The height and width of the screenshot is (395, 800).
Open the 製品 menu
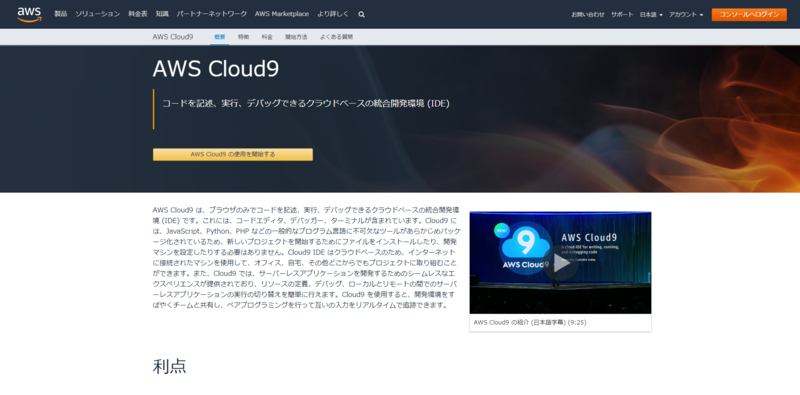[x=61, y=14]
